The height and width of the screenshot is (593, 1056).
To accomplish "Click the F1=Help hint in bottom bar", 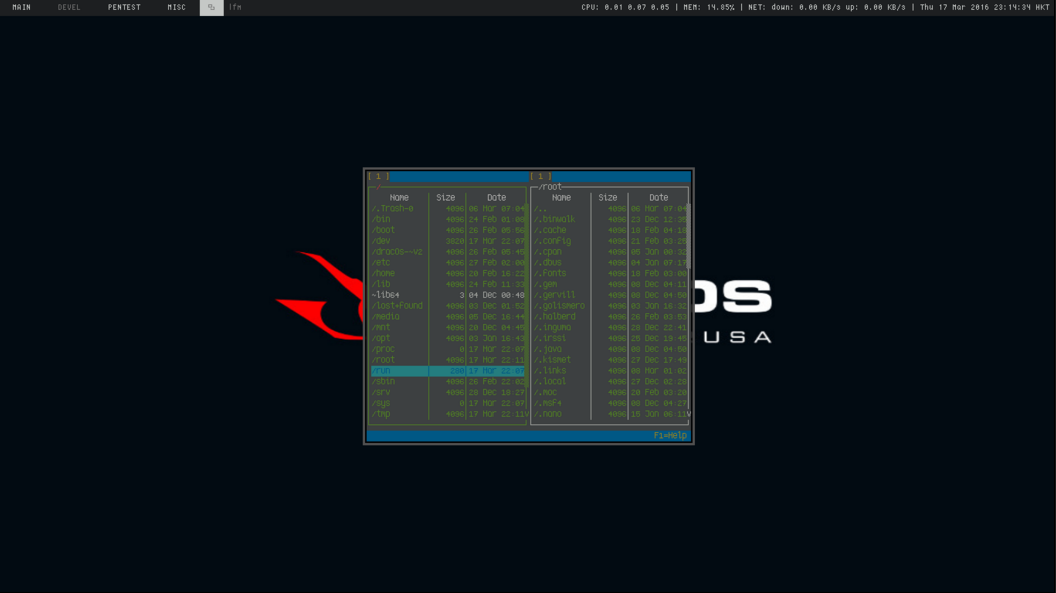I will 670,435.
